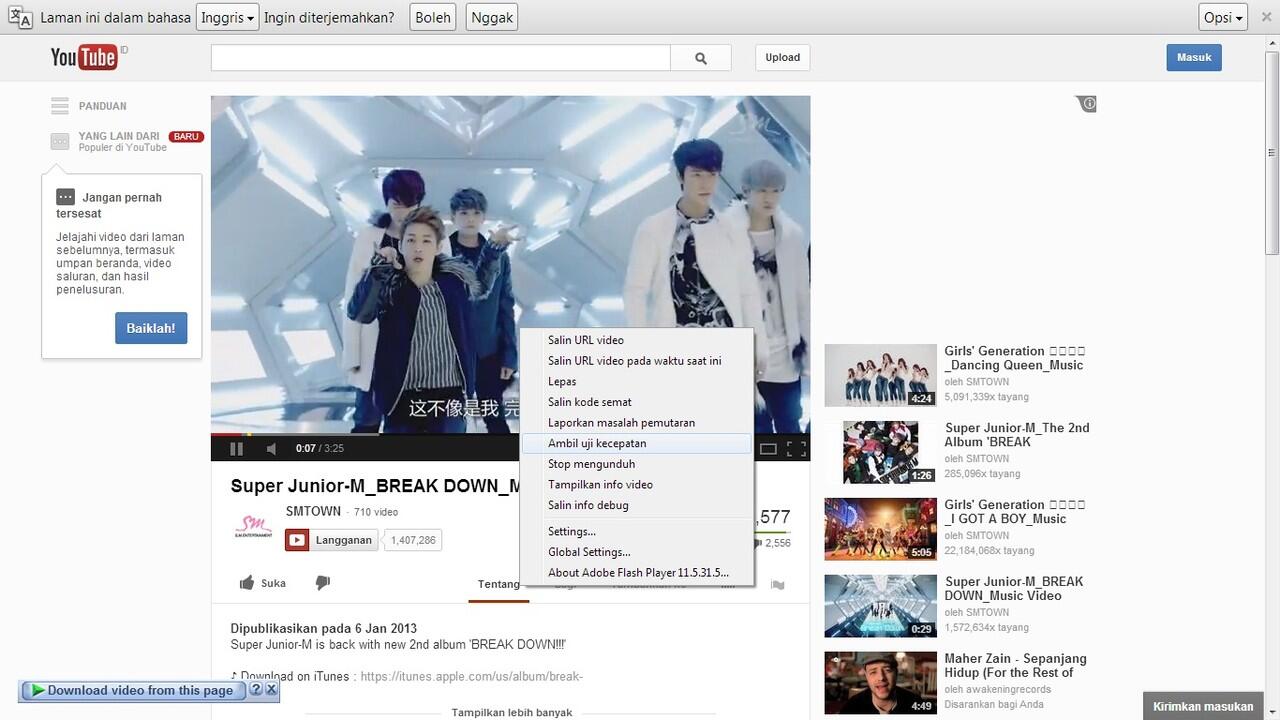
Task: Open Maher Zain Sepanjang Hidup title
Action: tap(1015, 666)
